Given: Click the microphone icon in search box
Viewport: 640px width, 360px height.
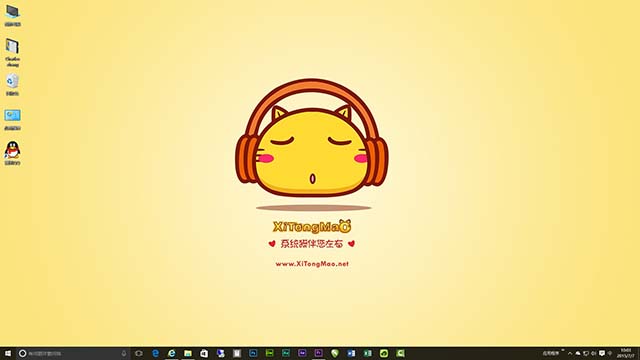Looking at the screenshot, I should 124,353.
